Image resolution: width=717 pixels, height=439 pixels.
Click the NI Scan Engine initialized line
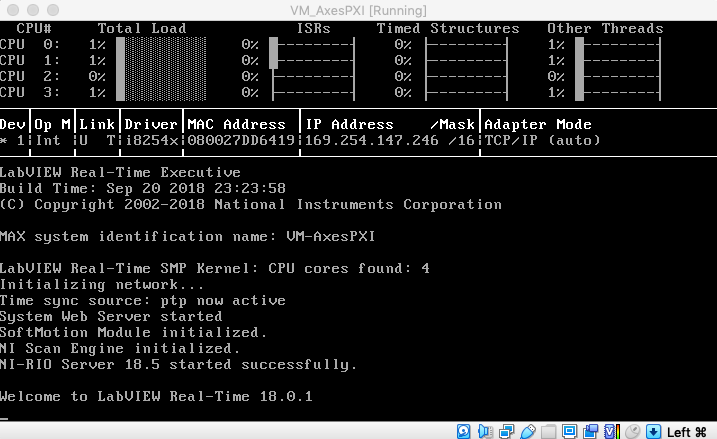click(x=120, y=348)
